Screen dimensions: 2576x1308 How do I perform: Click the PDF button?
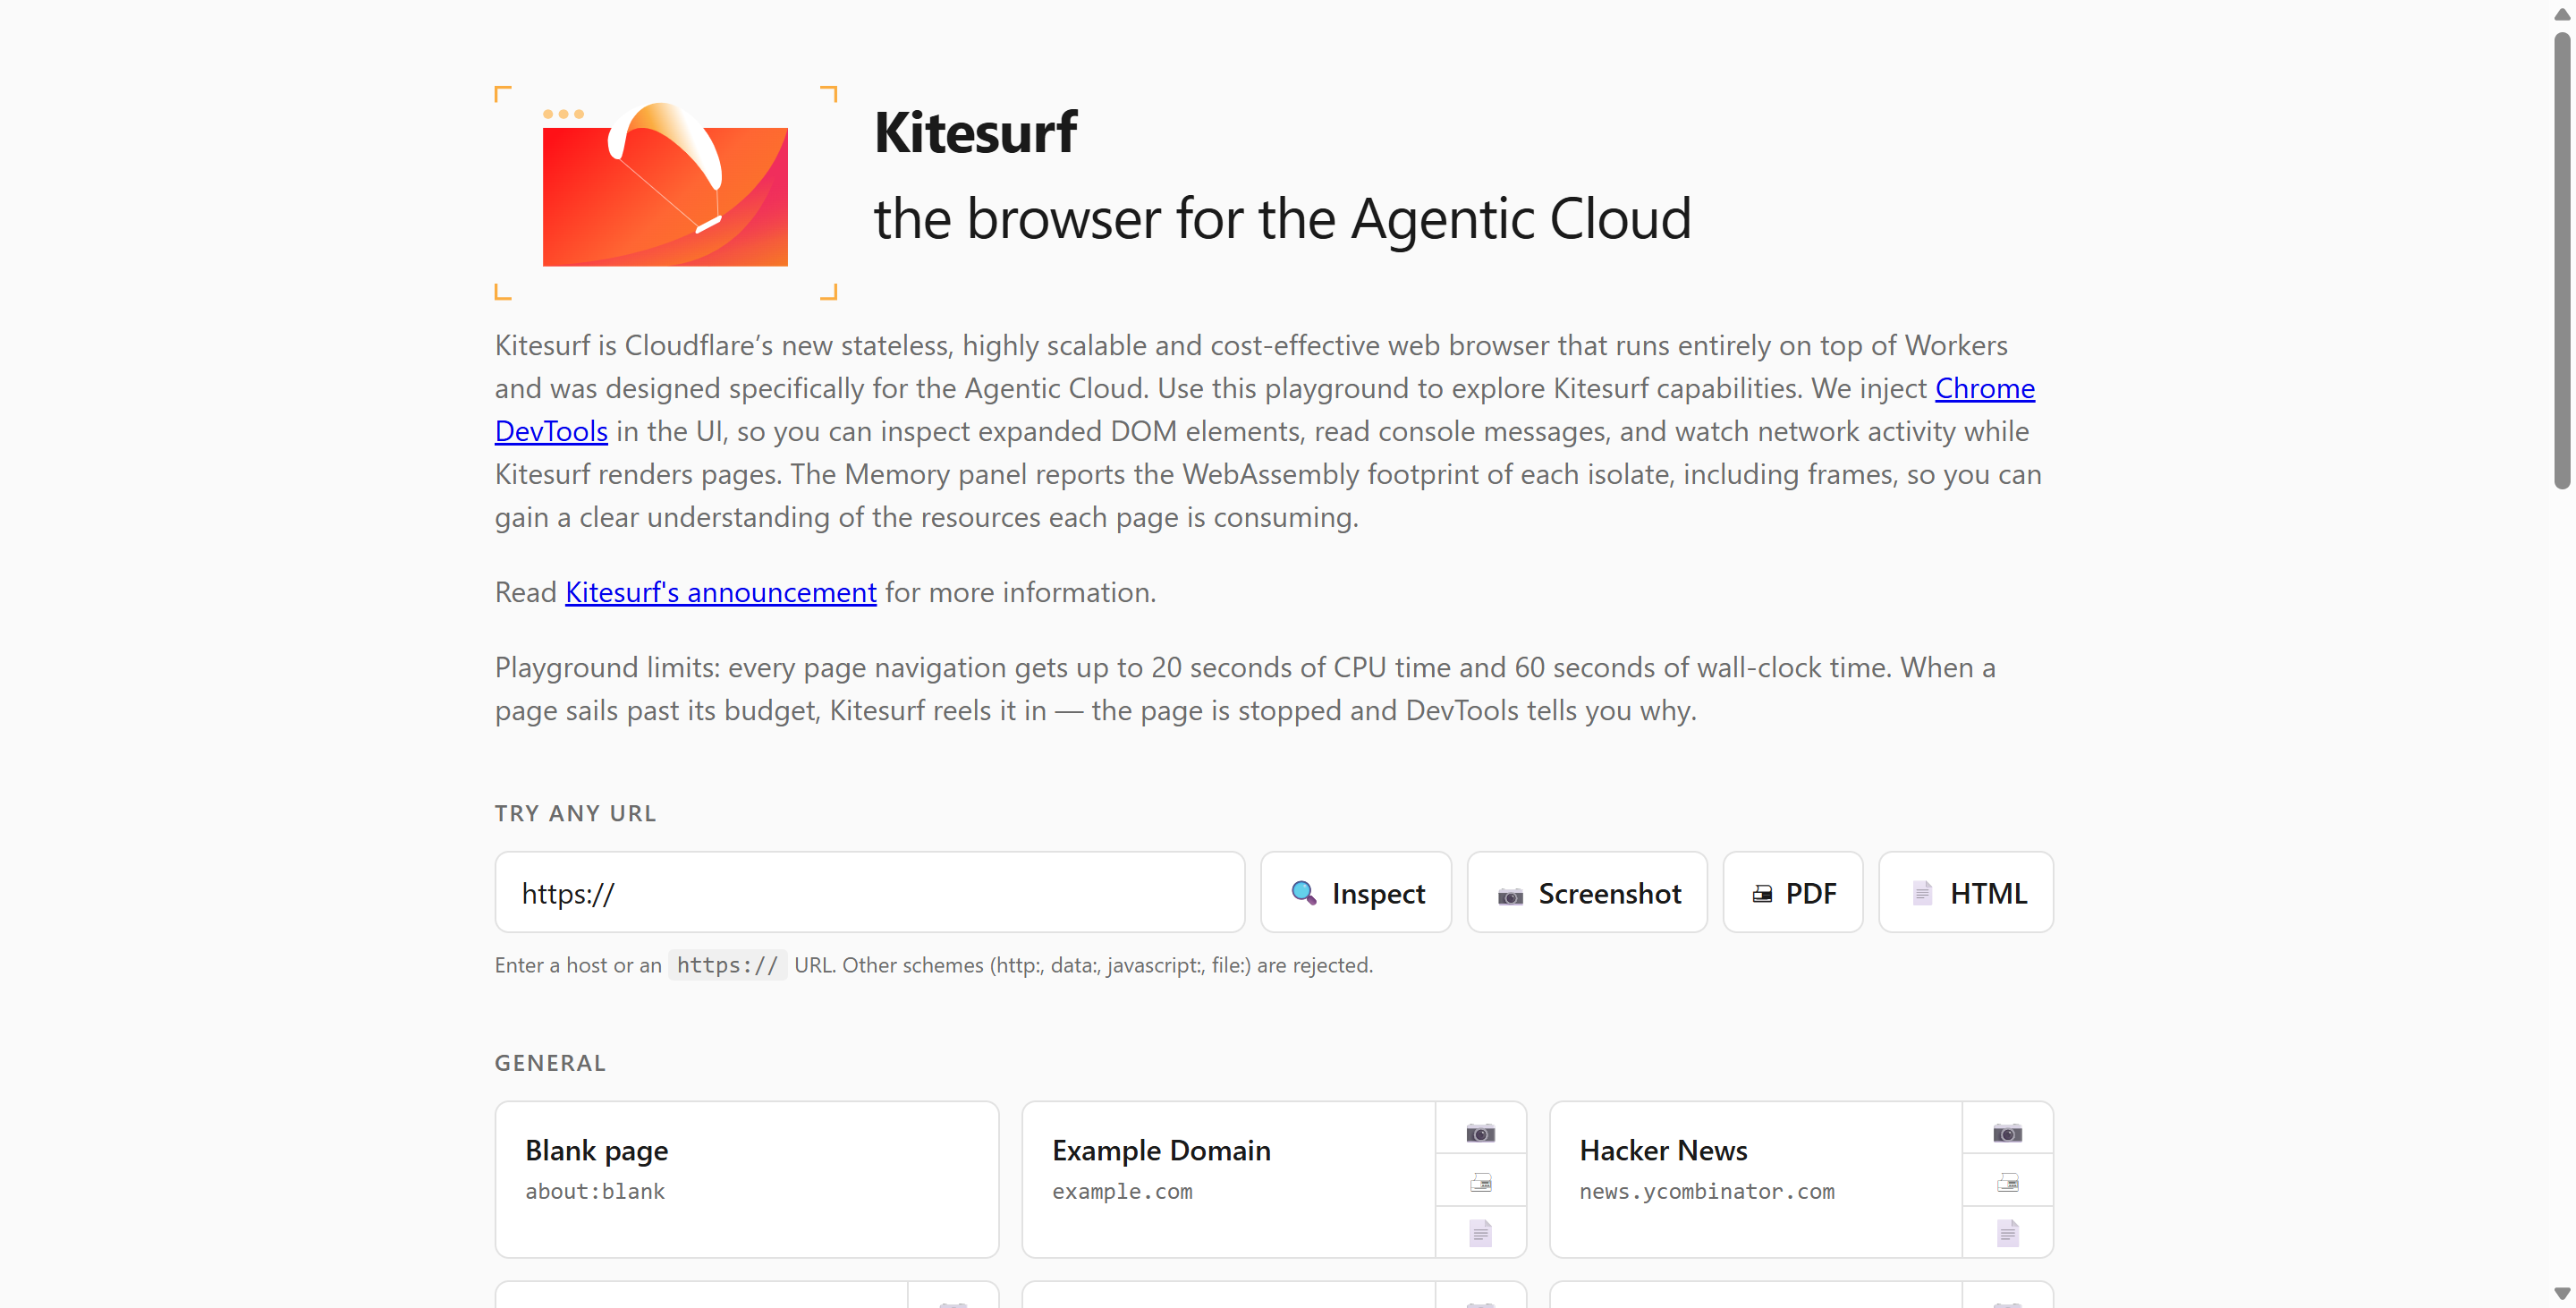pos(1793,892)
